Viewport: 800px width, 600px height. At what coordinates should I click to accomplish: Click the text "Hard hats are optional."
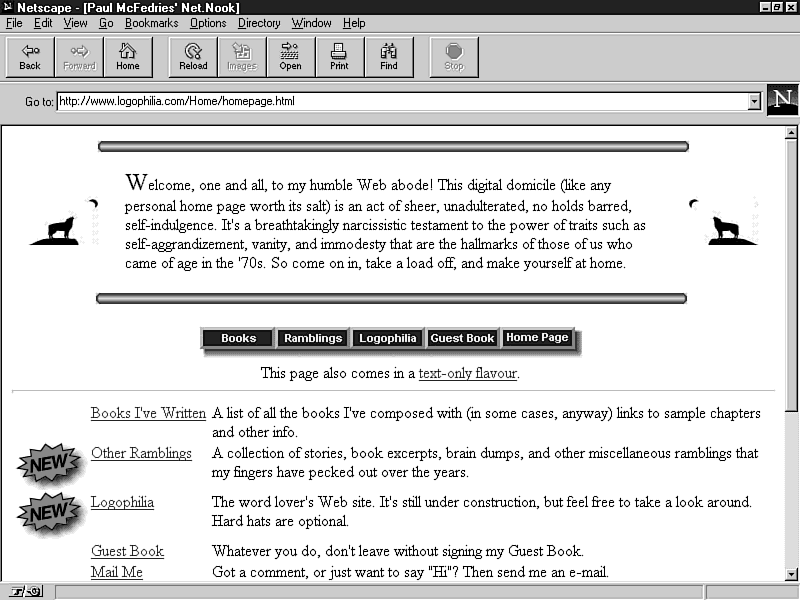pos(280,521)
